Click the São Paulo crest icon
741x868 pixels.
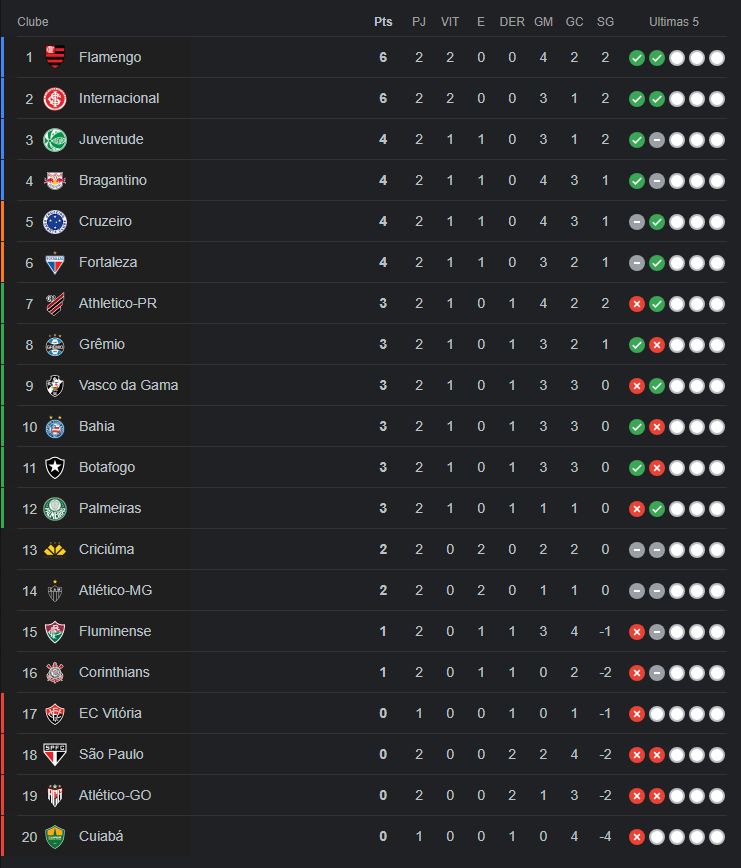click(x=55, y=754)
